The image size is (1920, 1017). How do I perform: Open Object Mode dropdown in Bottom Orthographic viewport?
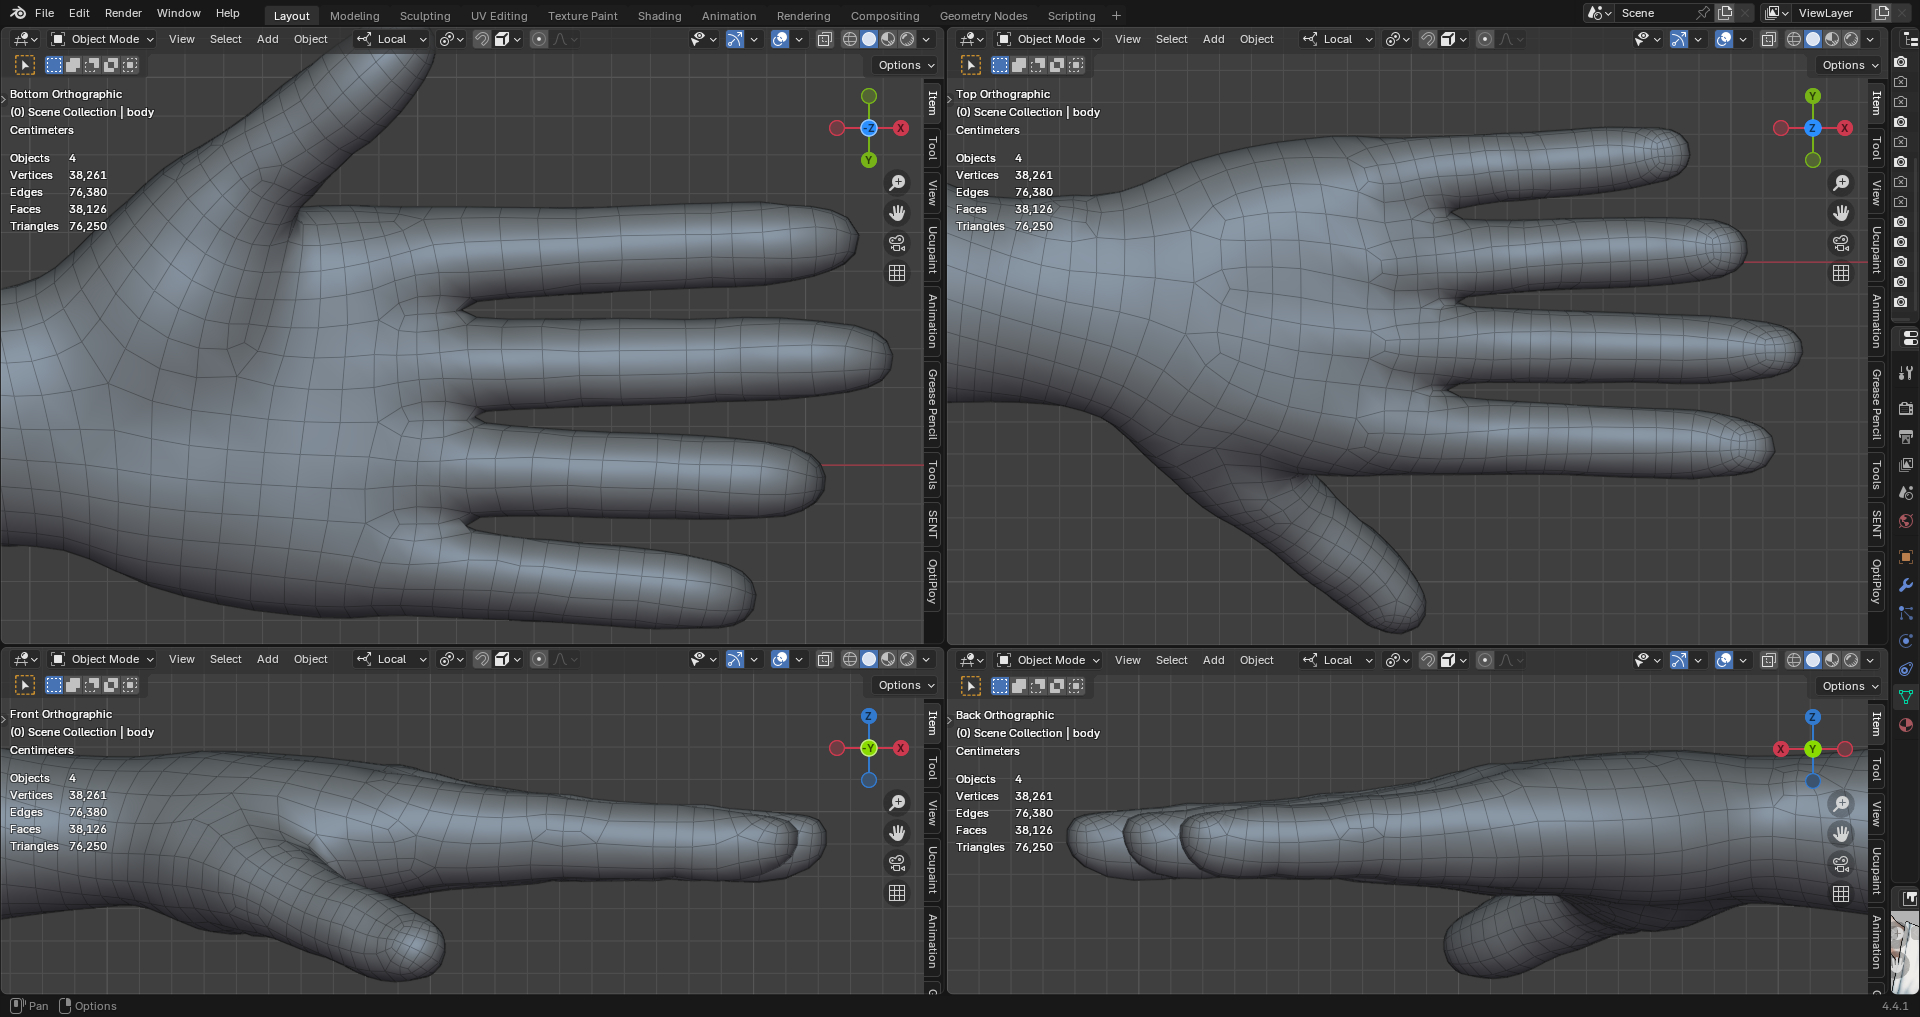103,39
